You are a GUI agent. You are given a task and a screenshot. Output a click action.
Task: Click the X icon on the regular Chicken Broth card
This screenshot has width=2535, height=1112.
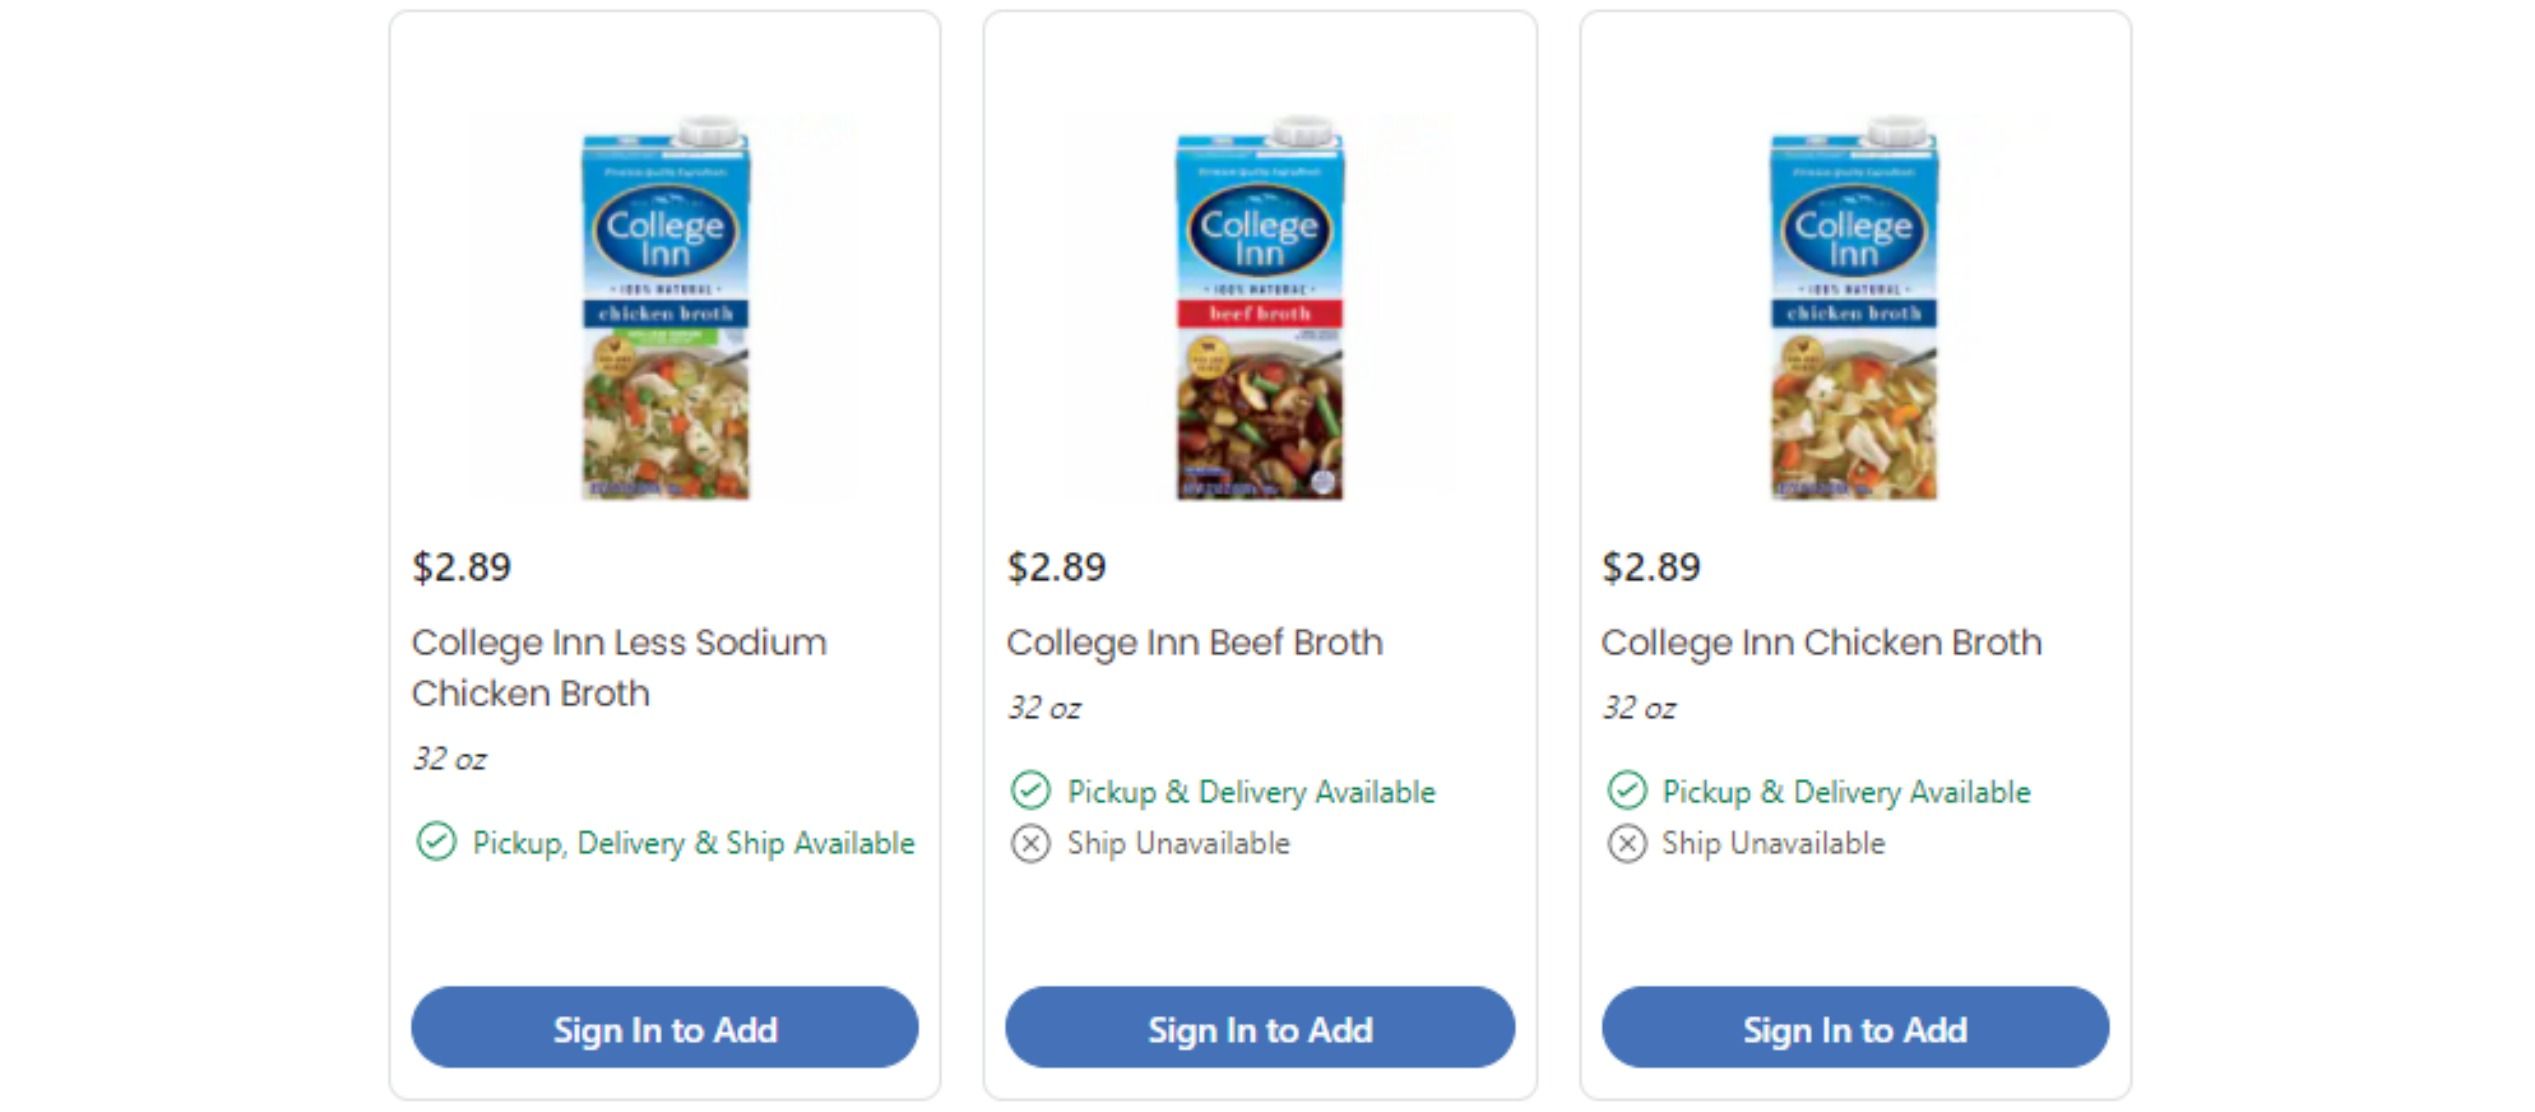click(1626, 843)
